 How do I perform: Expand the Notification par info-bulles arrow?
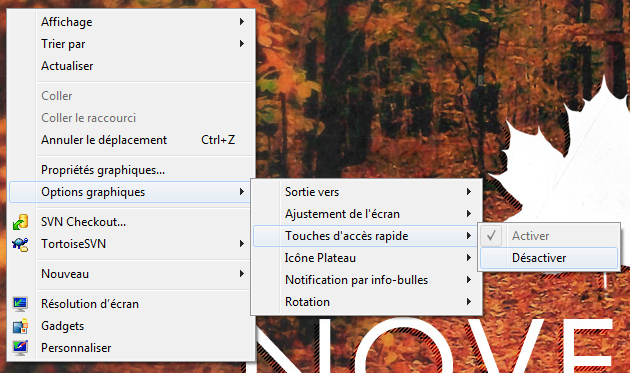pos(468,280)
